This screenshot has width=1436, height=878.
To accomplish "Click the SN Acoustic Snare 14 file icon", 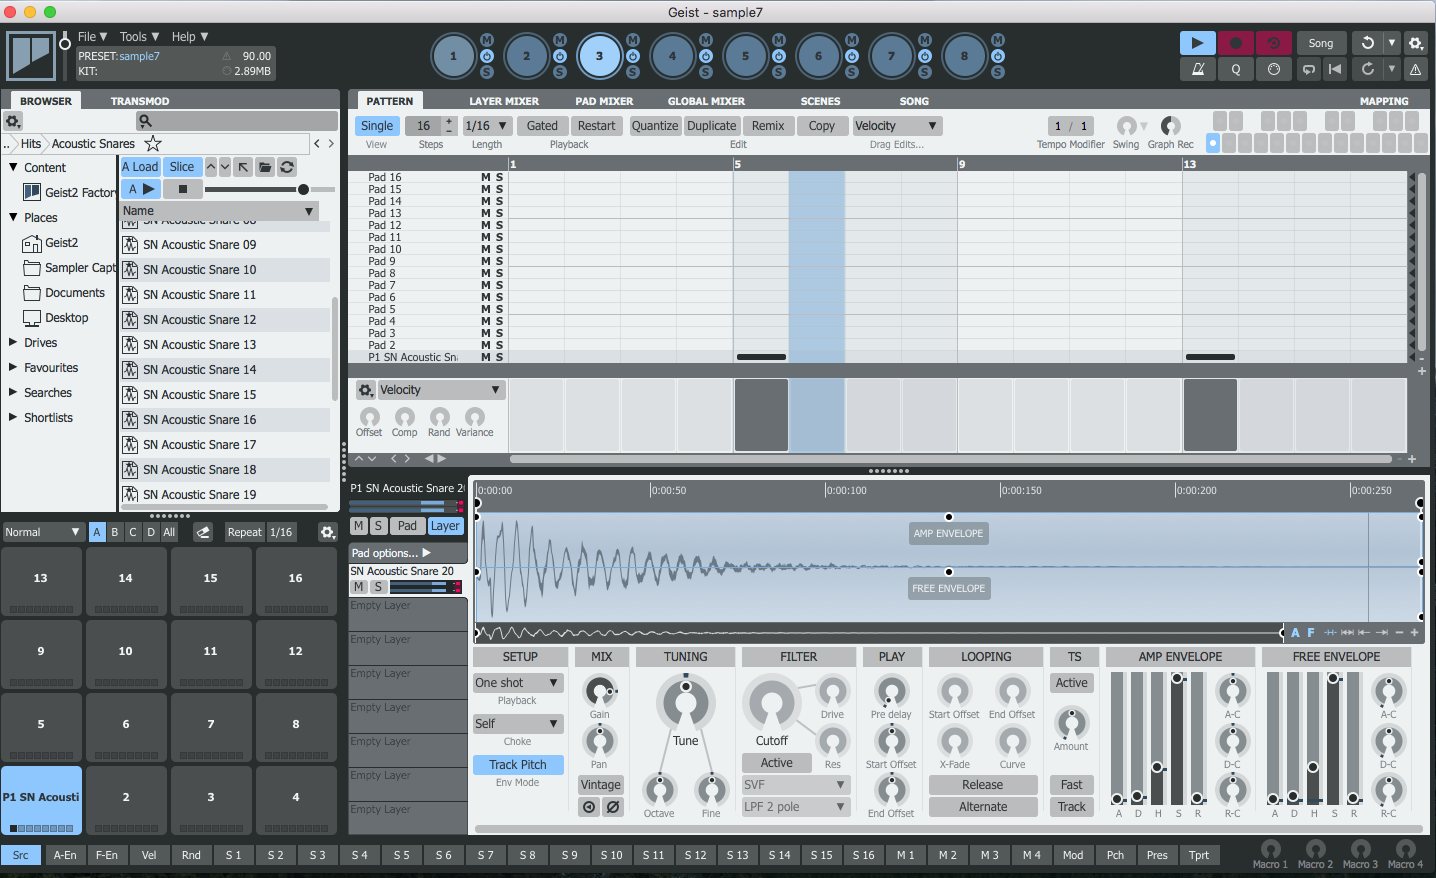I will click(x=130, y=370).
